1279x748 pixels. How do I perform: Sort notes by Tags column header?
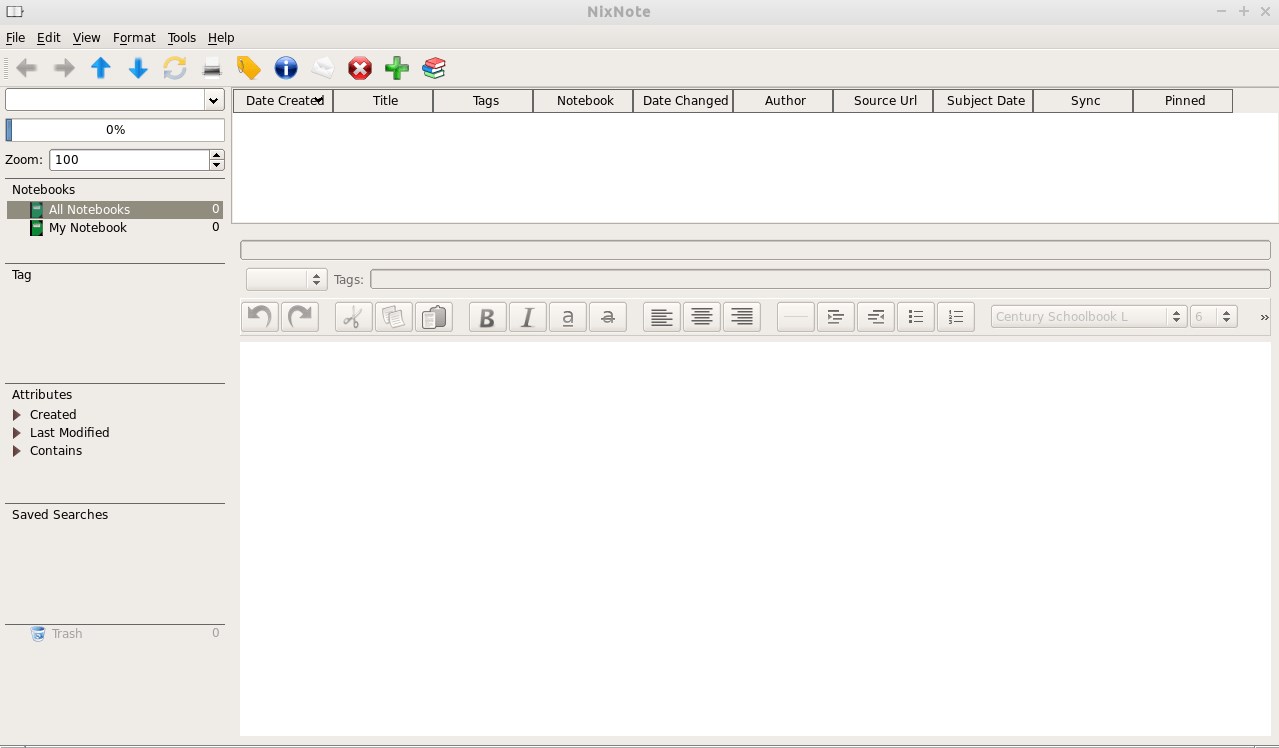483,101
